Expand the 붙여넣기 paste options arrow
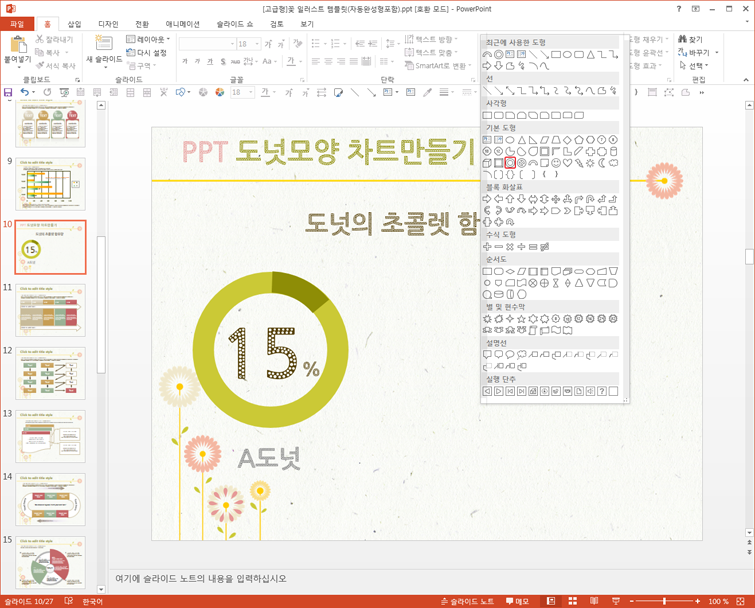The width and height of the screenshot is (755, 608). (18, 68)
